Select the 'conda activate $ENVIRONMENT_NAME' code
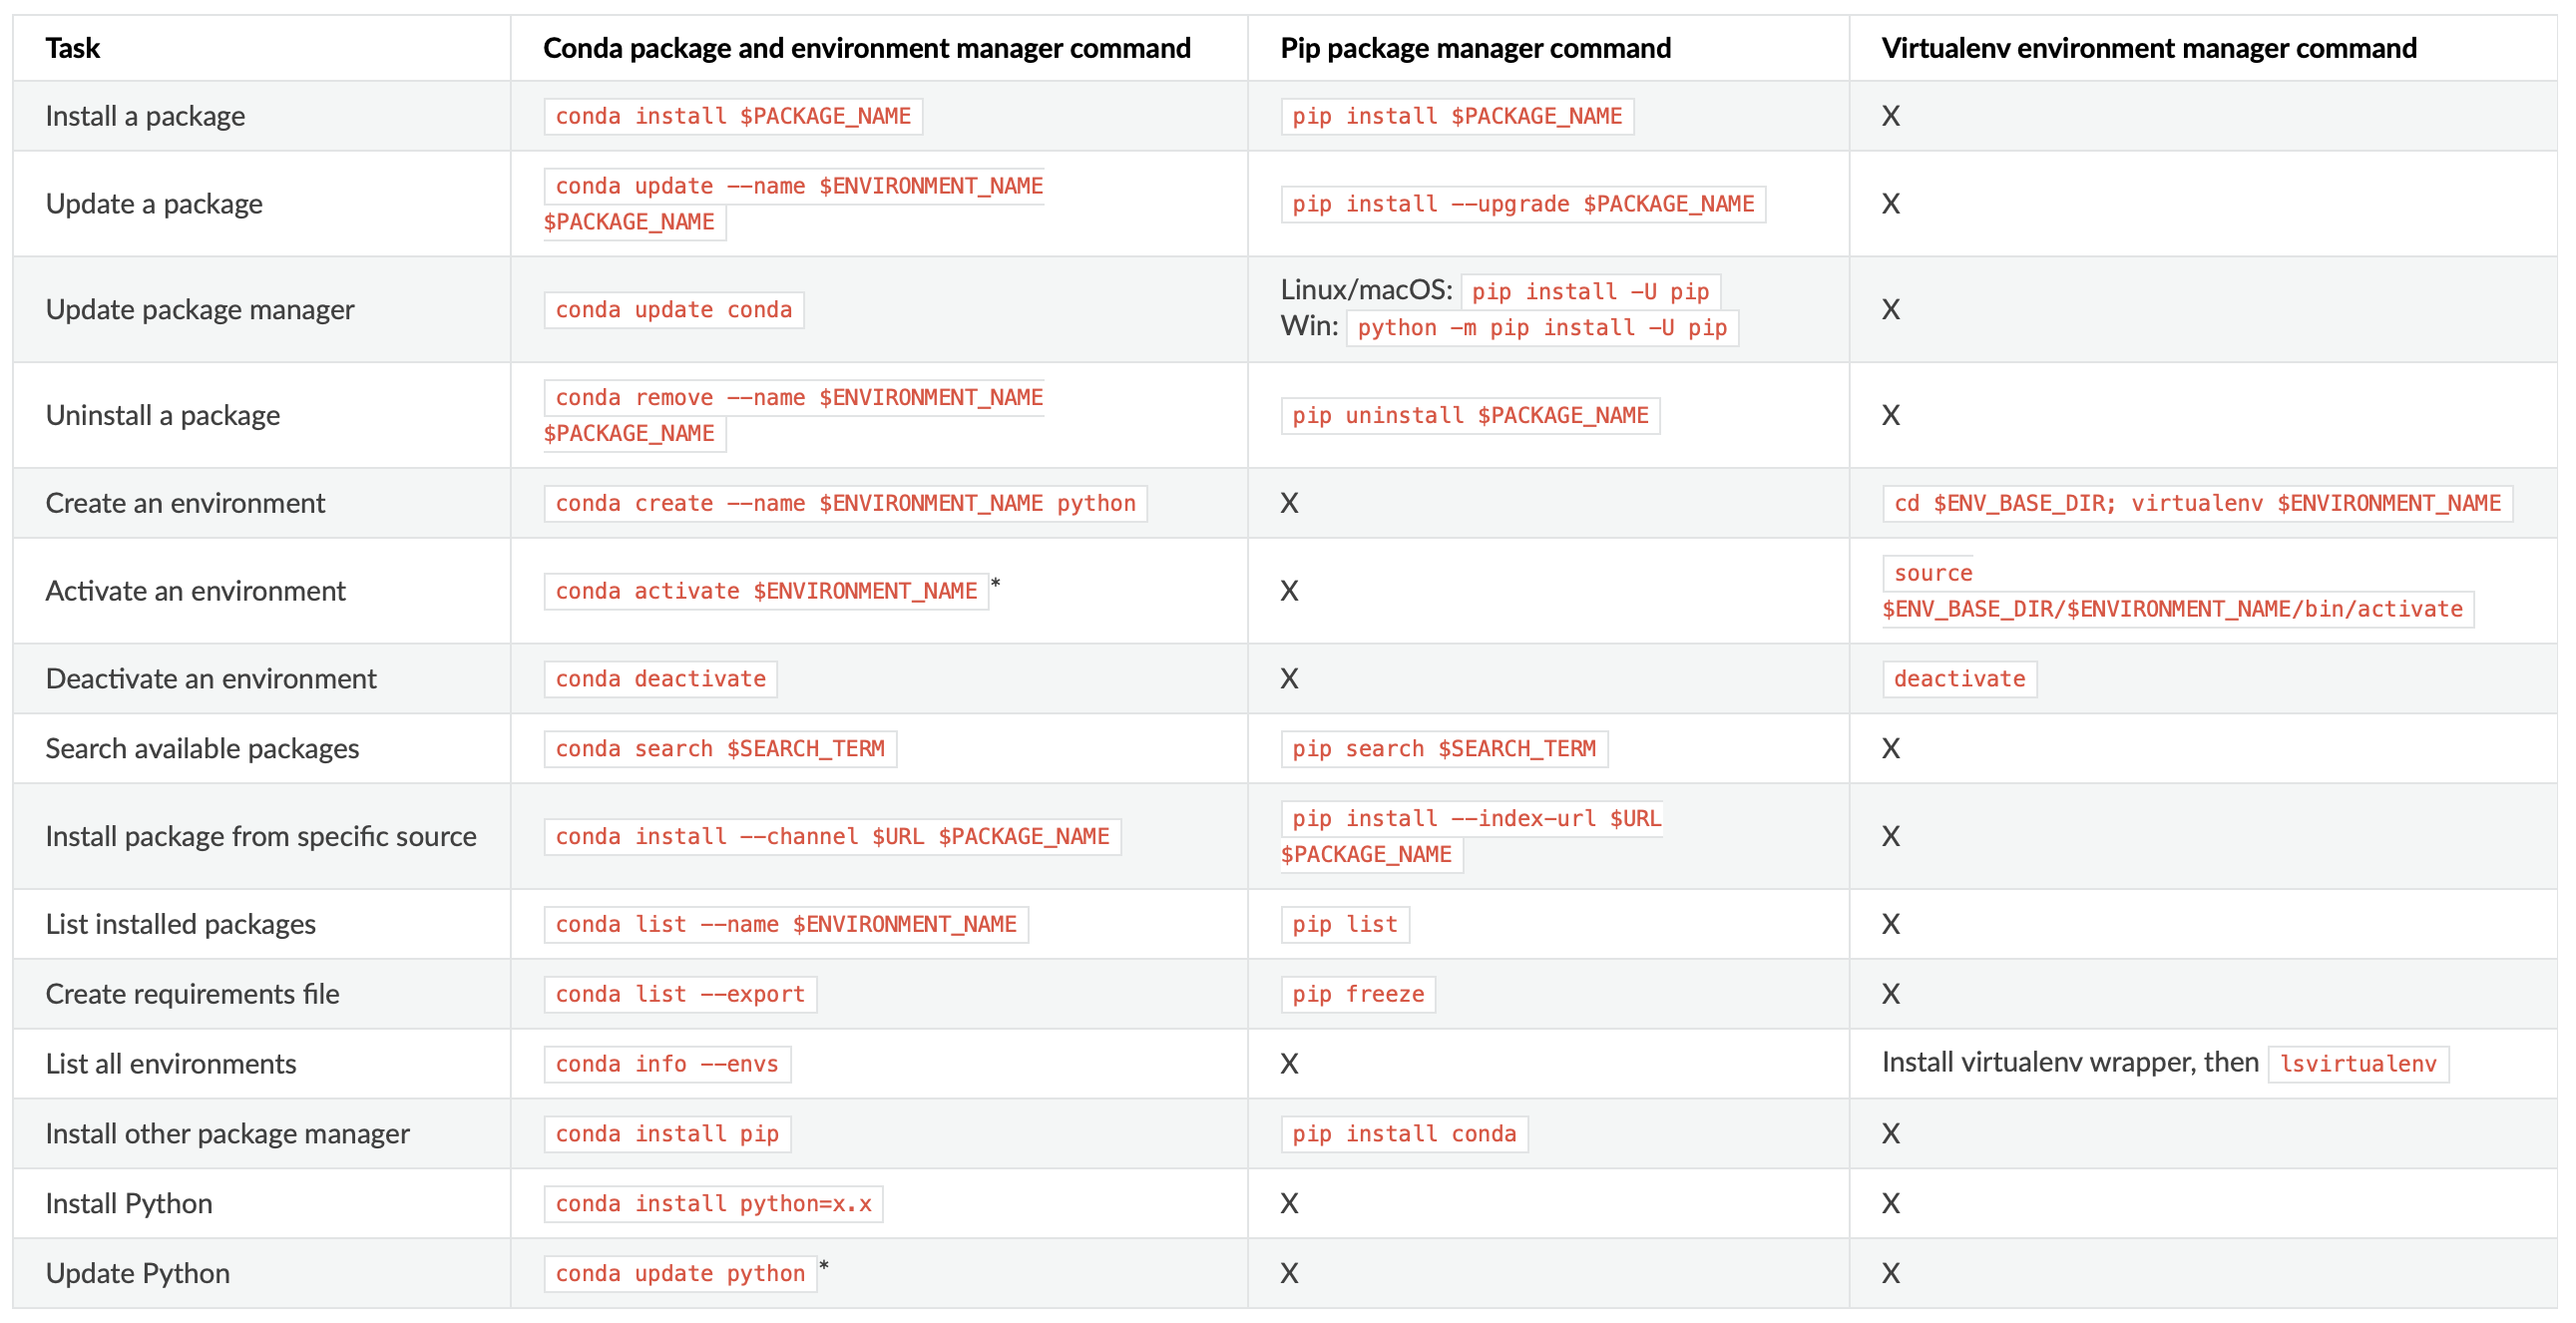The height and width of the screenshot is (1323, 2576). click(765, 591)
